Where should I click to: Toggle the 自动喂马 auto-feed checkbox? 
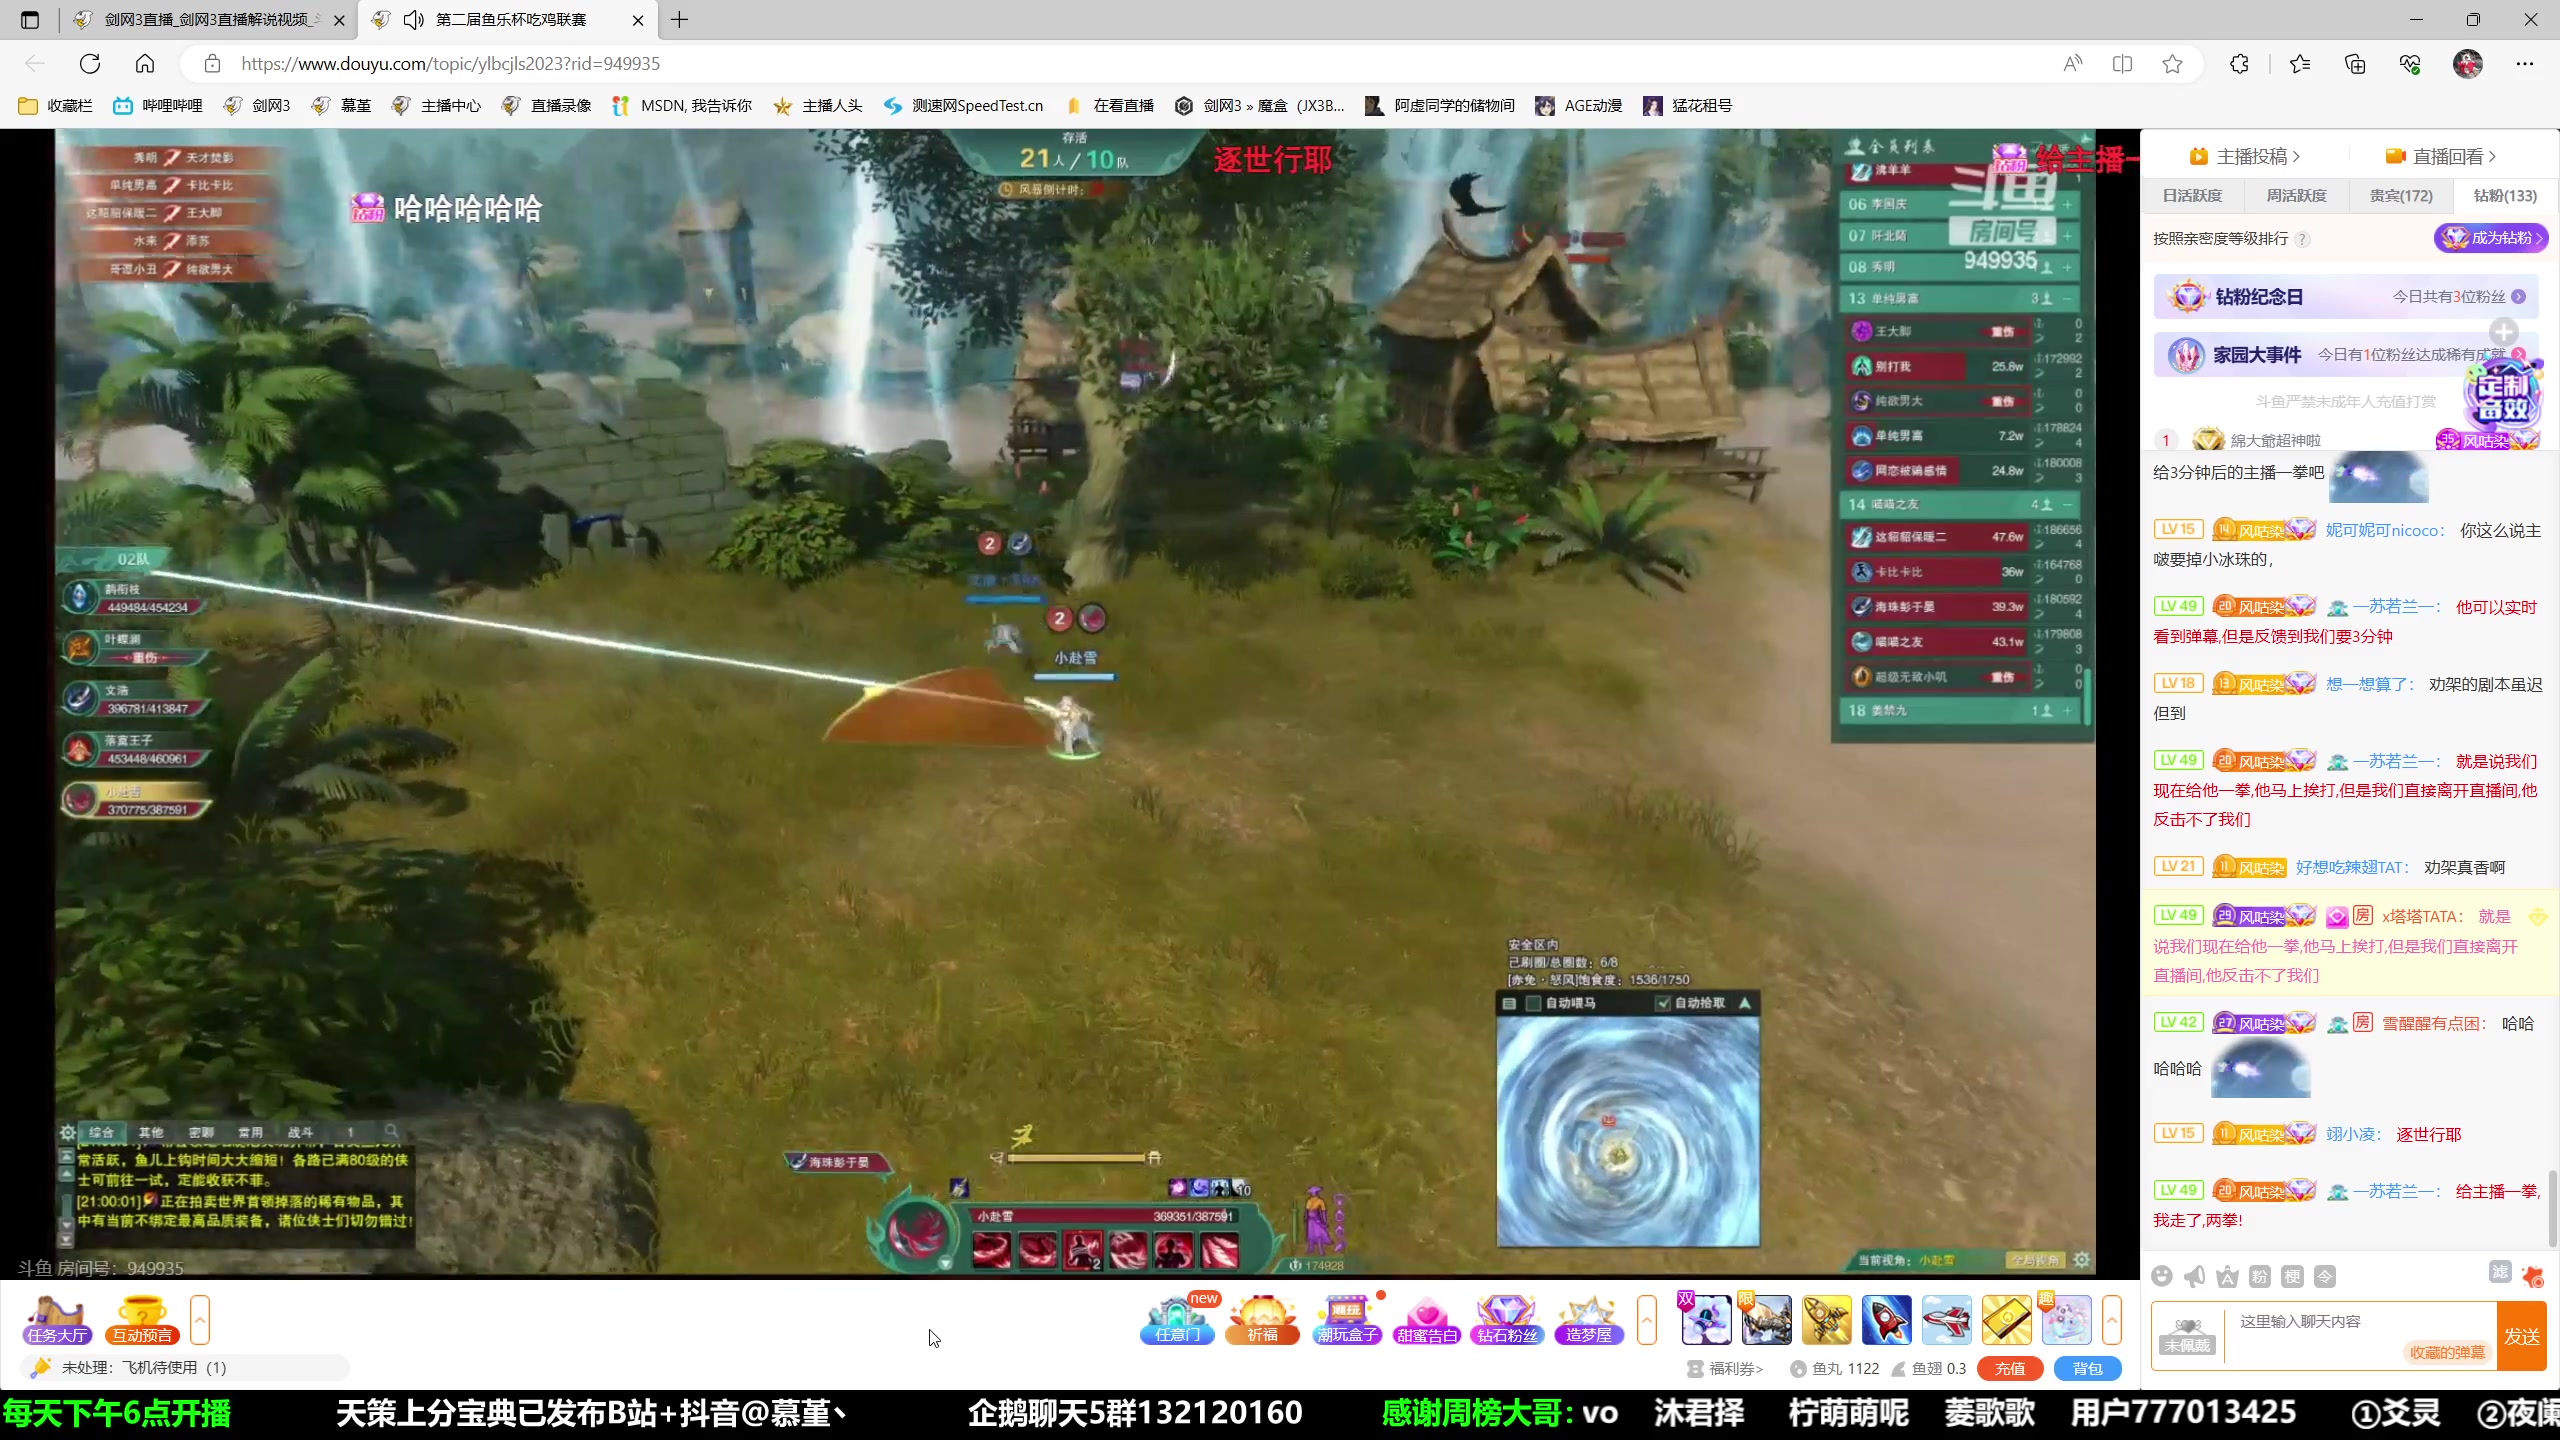coord(1533,1003)
